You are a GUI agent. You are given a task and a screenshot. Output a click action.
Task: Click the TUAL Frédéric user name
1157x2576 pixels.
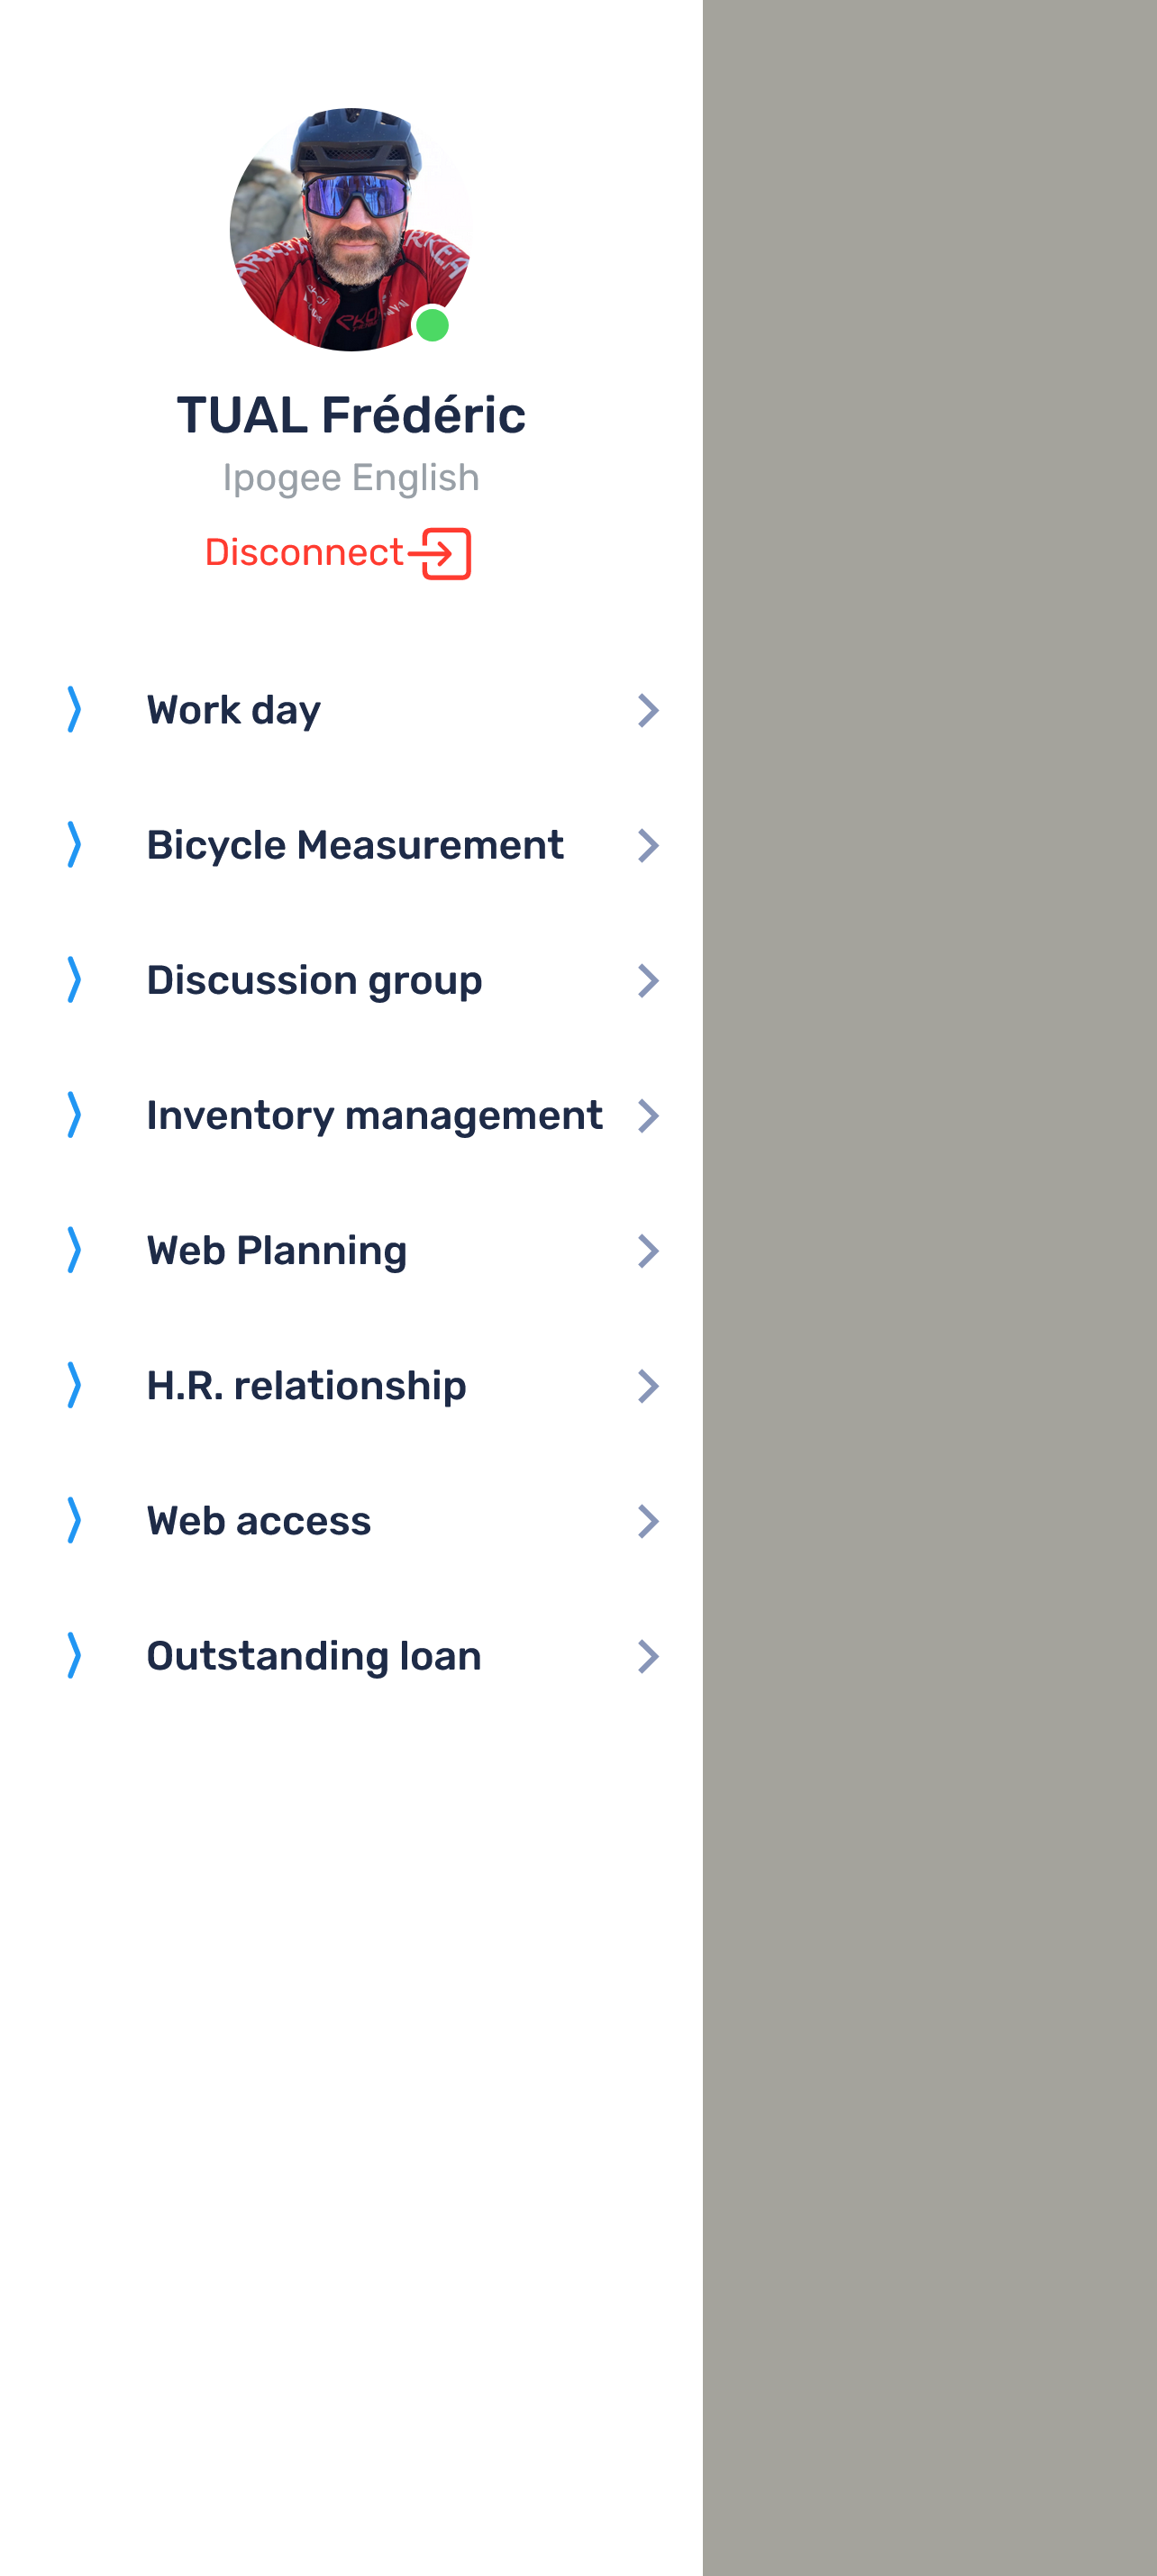351,415
